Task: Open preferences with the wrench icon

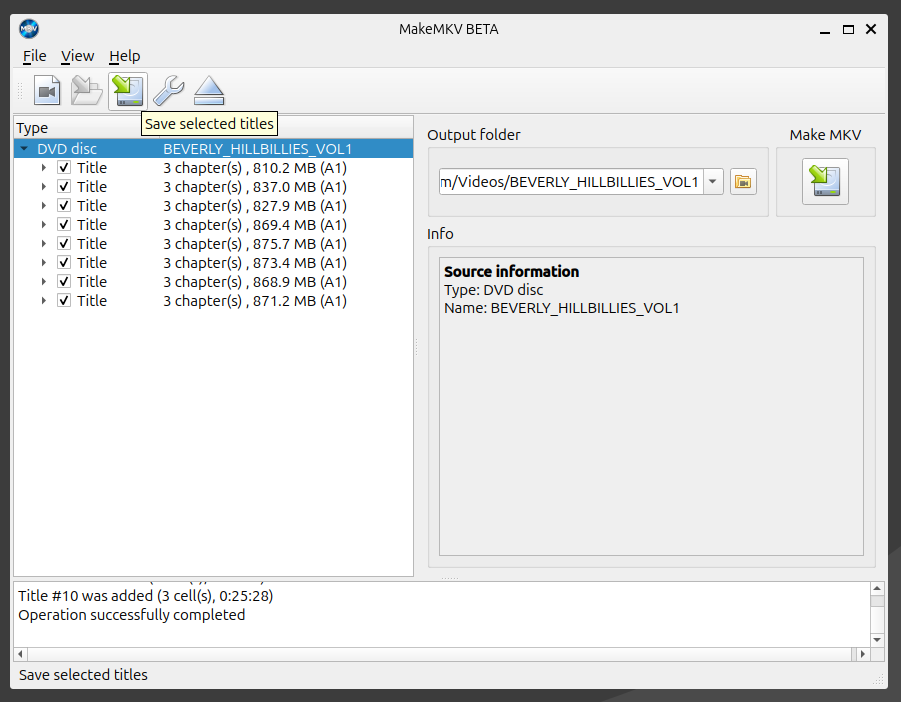Action: 168,91
